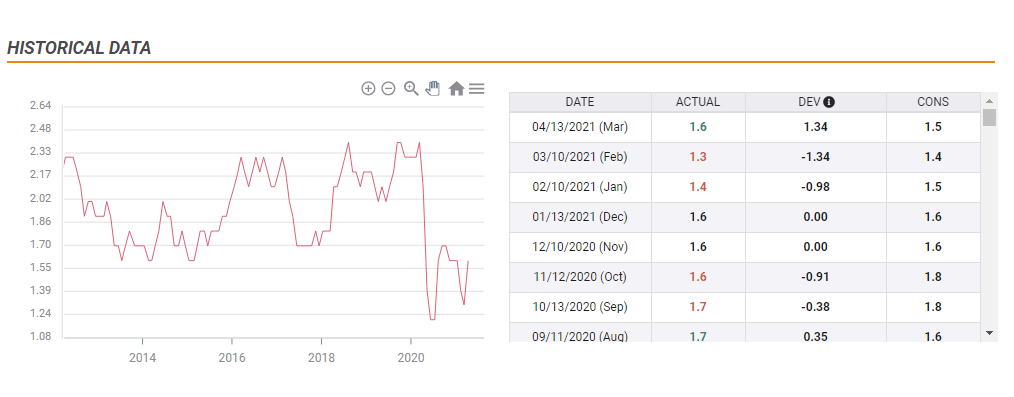Click the table scrollbar up arrow
This screenshot has height=397, width=1014.
pyautogui.click(x=989, y=102)
